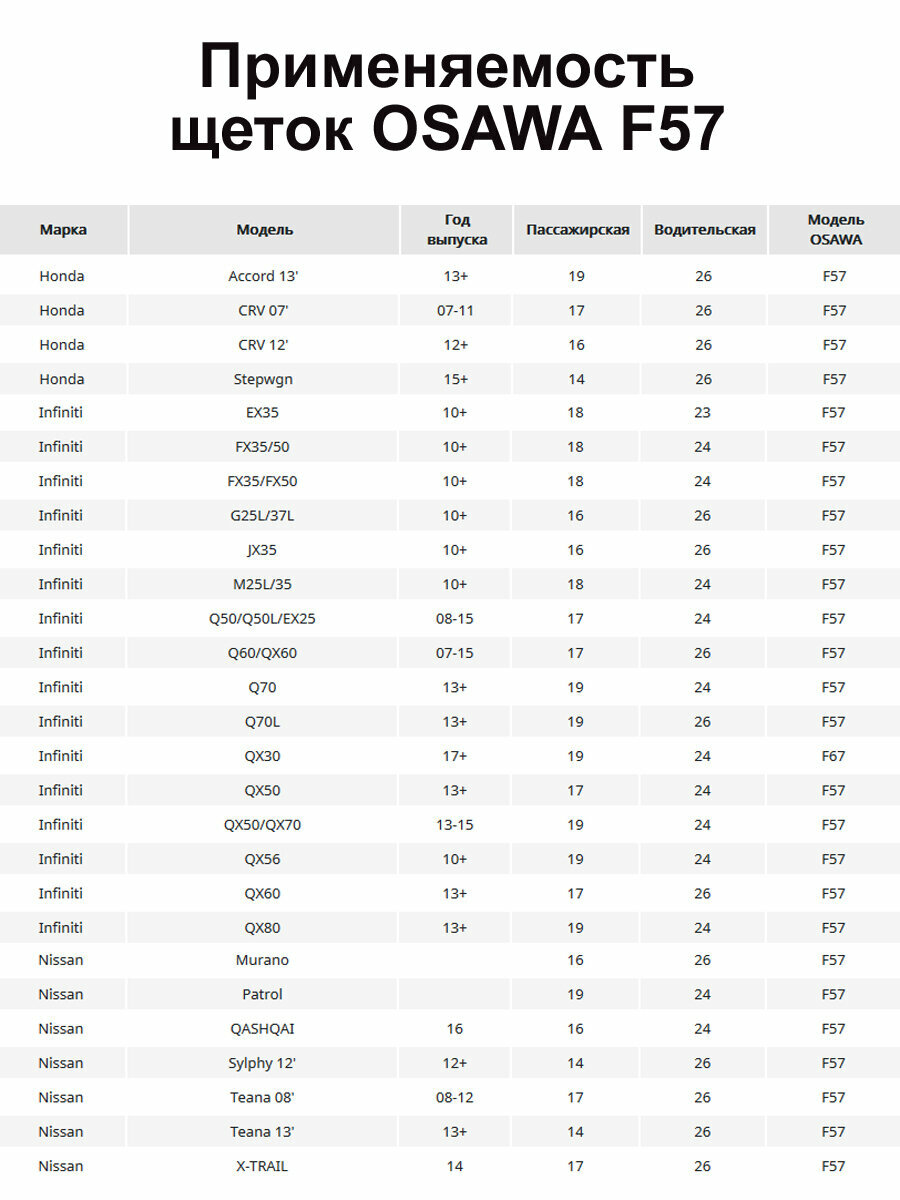Viewport: 900px width, 1200px height.
Task: Select the Honda Stepwgn row
Action: (x=450, y=379)
